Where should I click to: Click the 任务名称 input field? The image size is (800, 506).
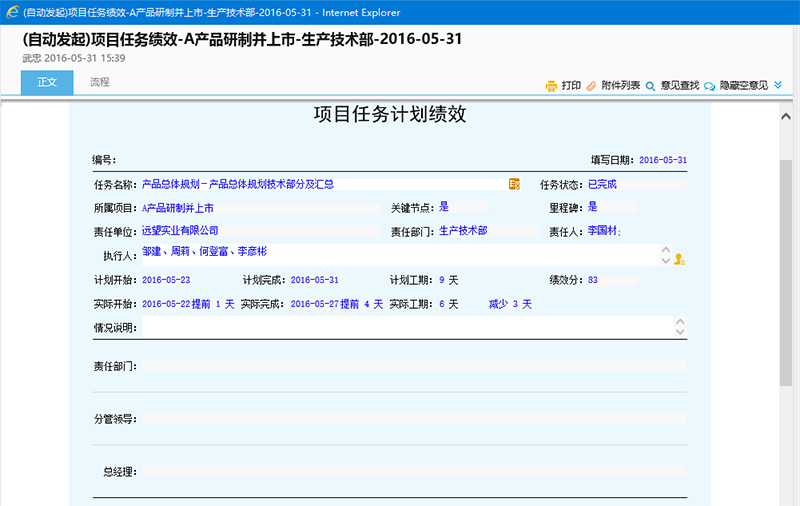click(x=322, y=184)
